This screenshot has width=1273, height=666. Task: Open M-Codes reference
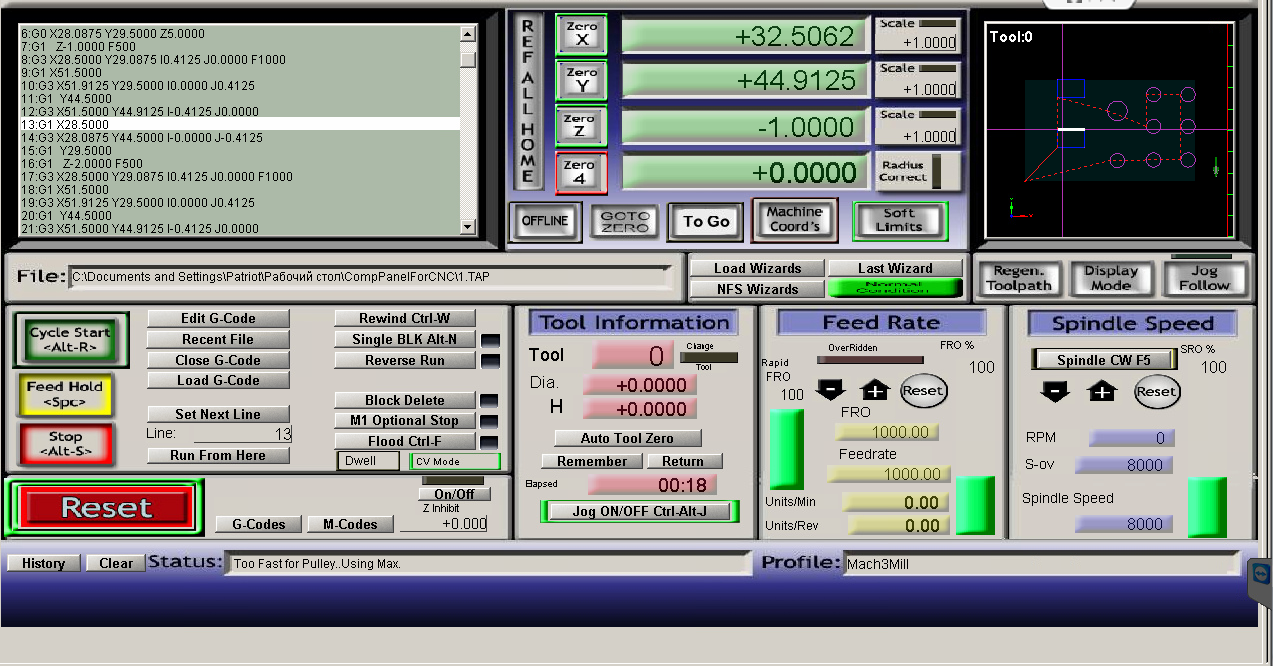[350, 524]
